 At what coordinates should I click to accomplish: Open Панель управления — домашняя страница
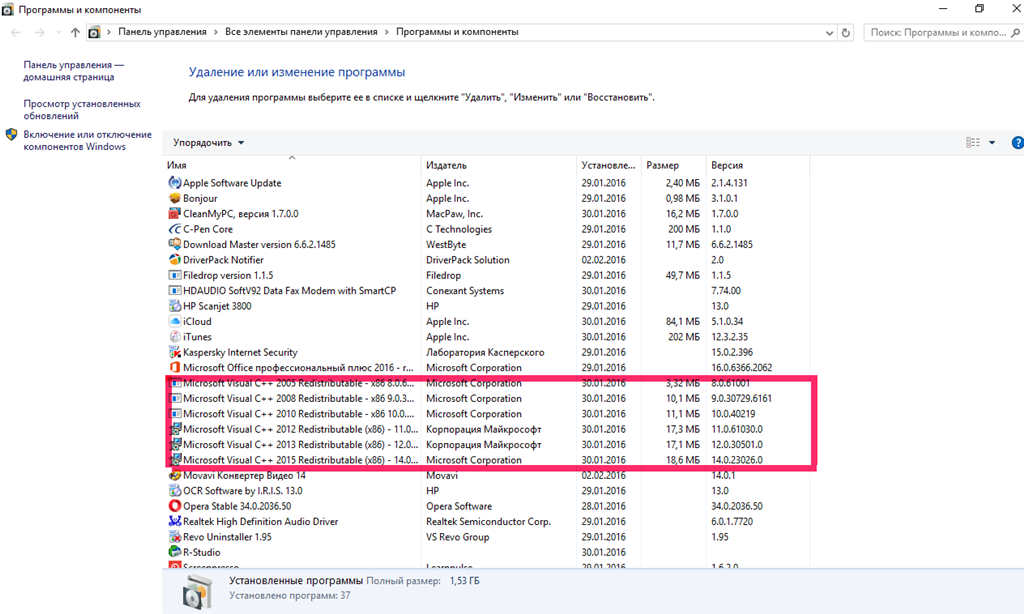tap(74, 71)
